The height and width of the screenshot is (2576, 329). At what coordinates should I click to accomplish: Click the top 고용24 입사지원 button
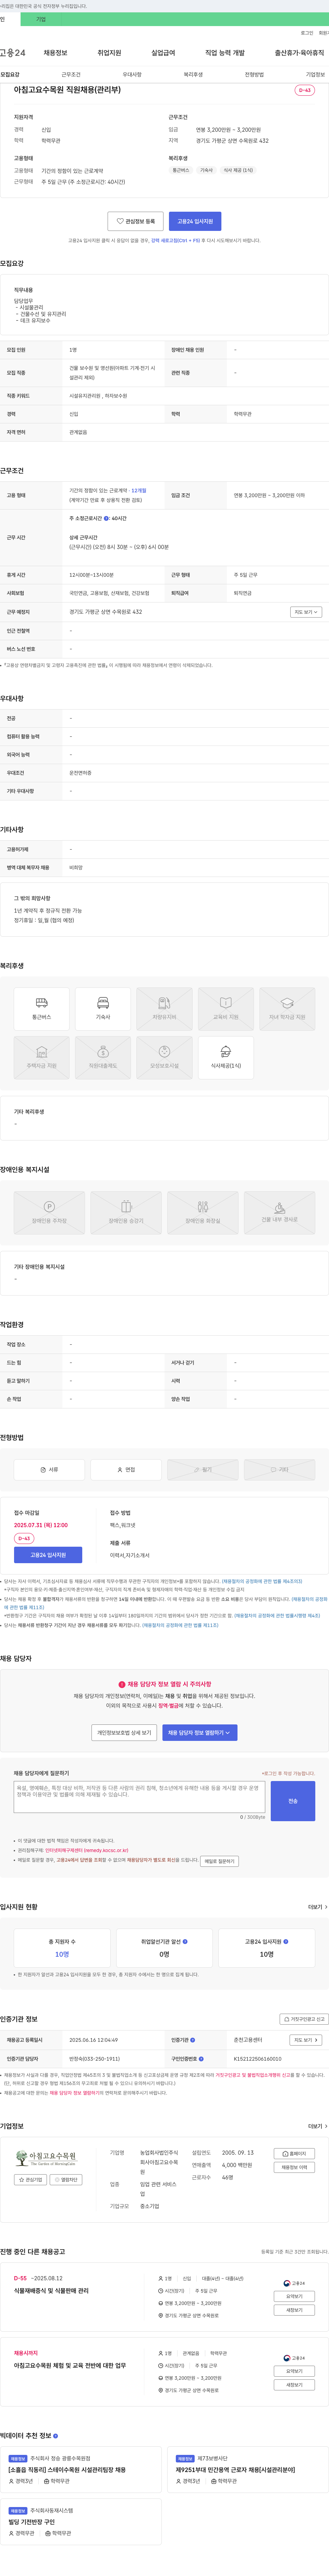(x=195, y=221)
